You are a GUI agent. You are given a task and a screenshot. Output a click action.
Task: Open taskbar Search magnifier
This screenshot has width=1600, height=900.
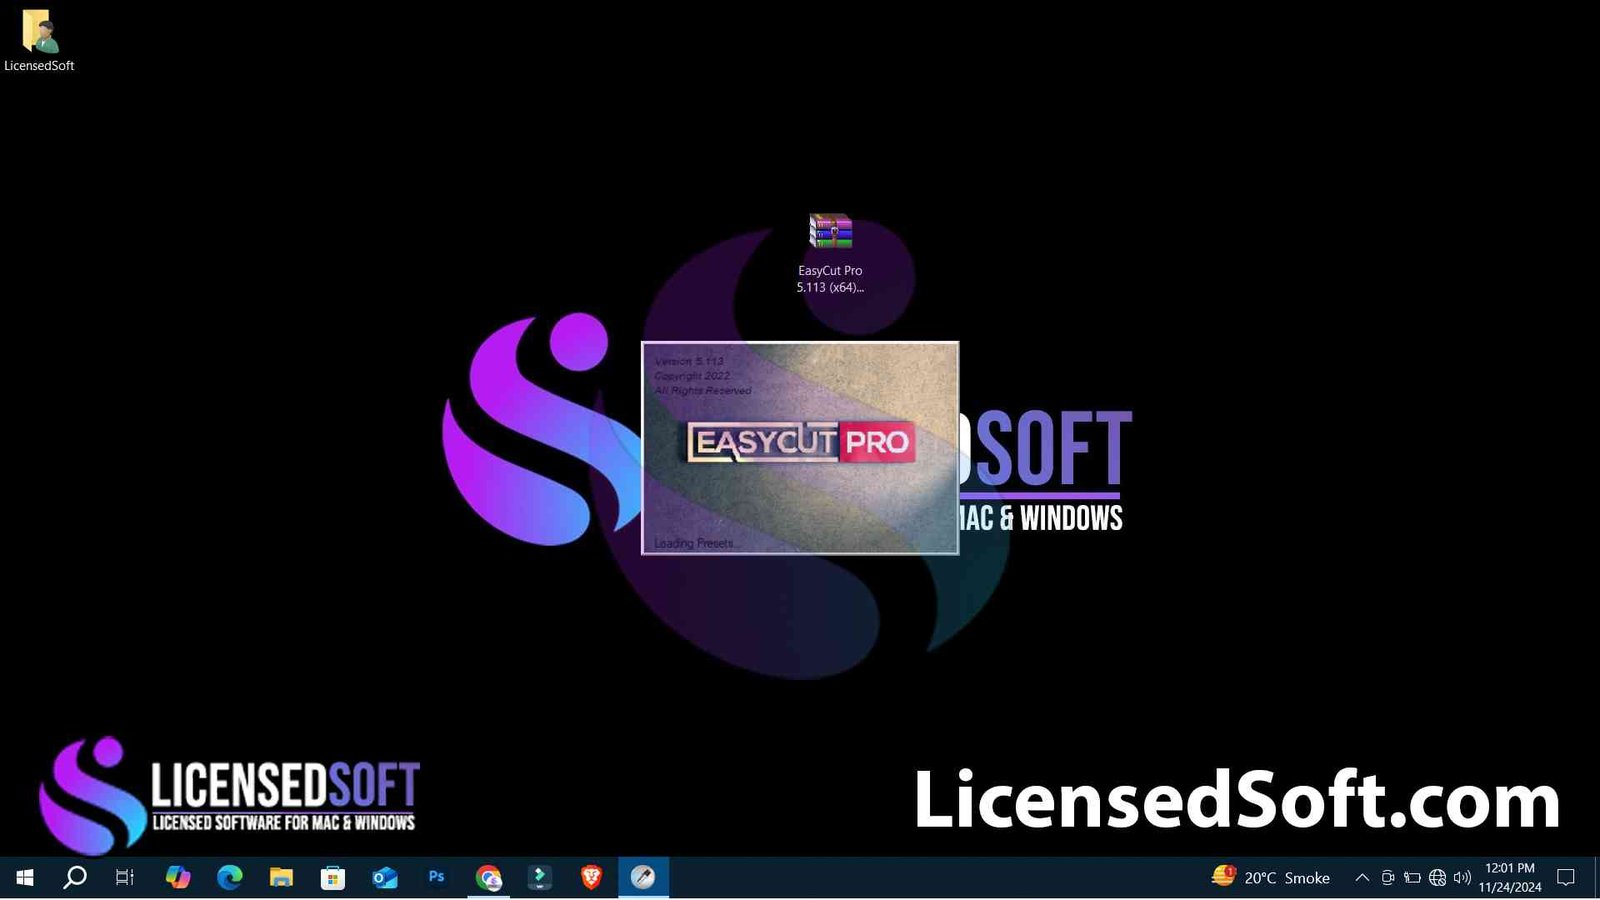pyautogui.click(x=75, y=877)
